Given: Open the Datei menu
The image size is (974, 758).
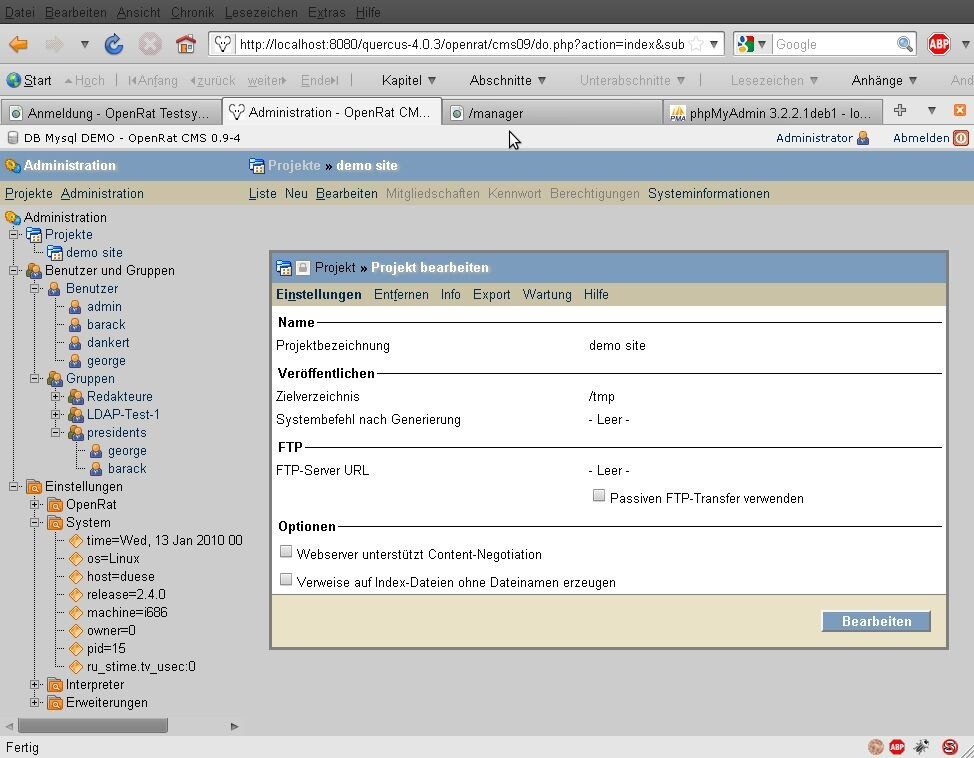Looking at the screenshot, I should click(20, 12).
